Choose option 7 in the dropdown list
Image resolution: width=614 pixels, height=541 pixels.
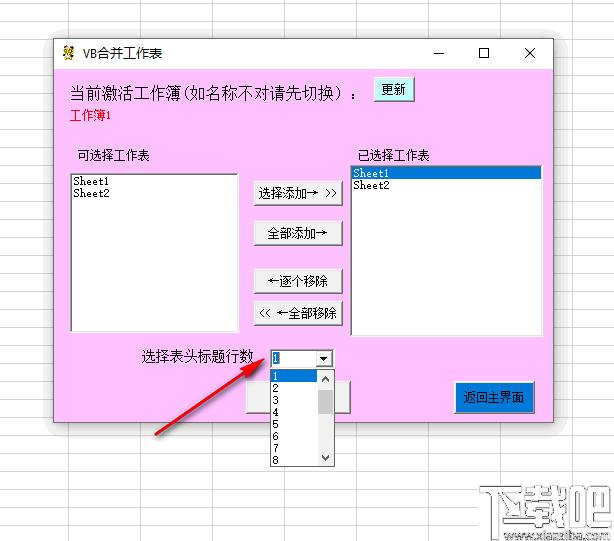pos(294,448)
